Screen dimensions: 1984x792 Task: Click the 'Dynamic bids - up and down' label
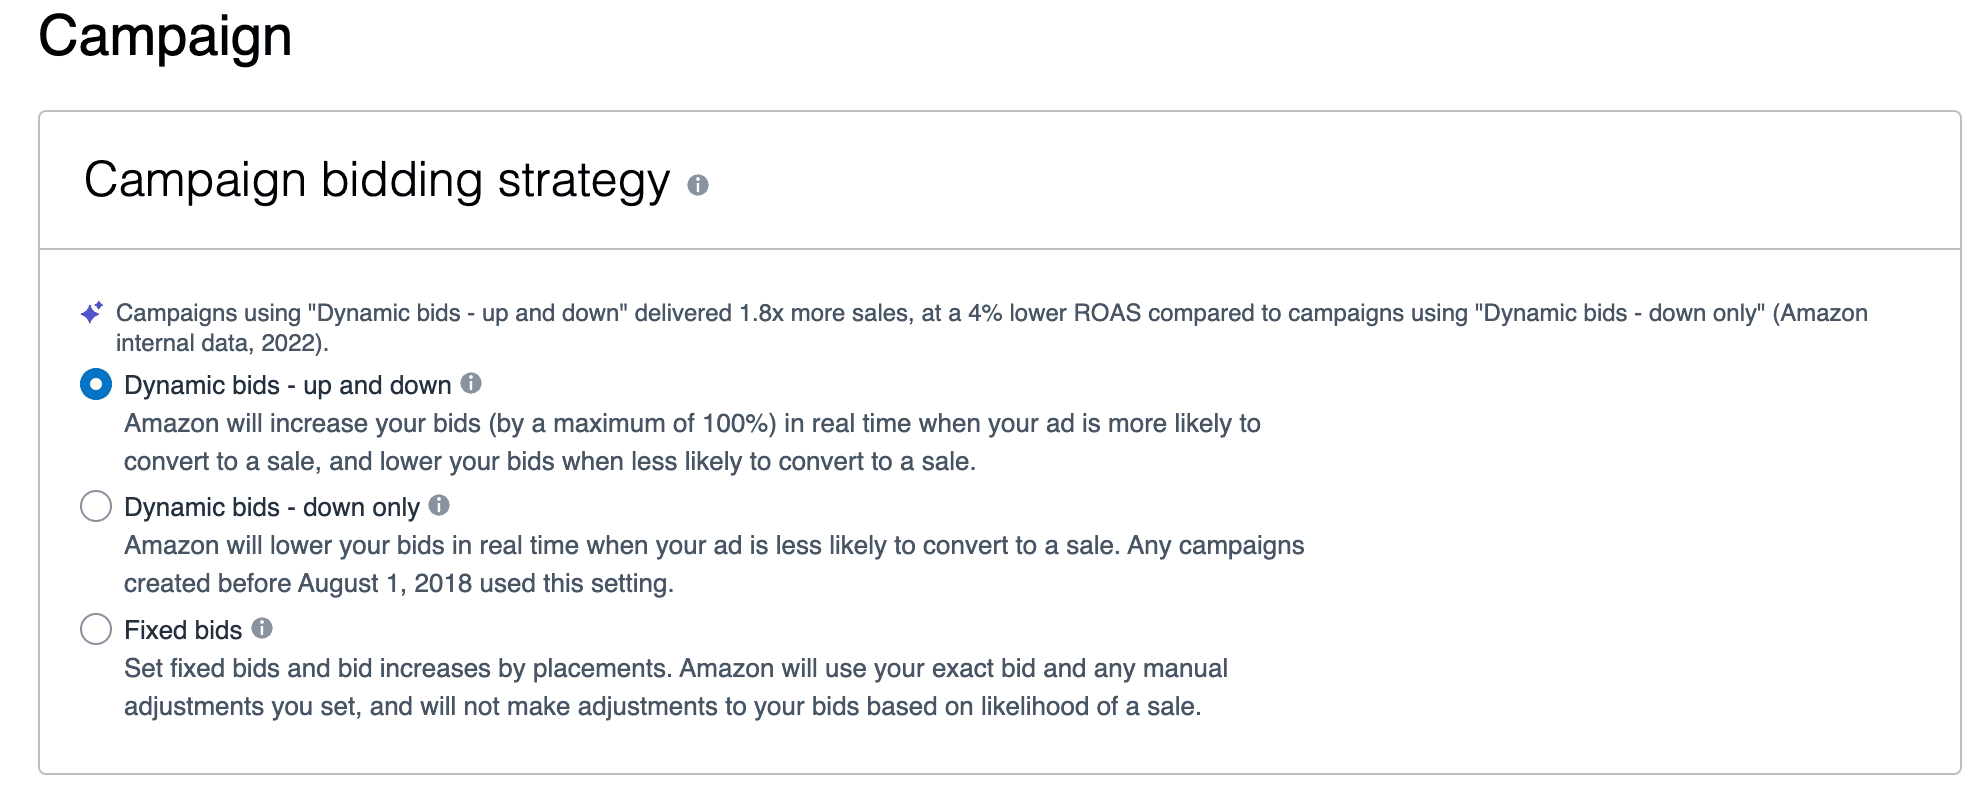288,385
